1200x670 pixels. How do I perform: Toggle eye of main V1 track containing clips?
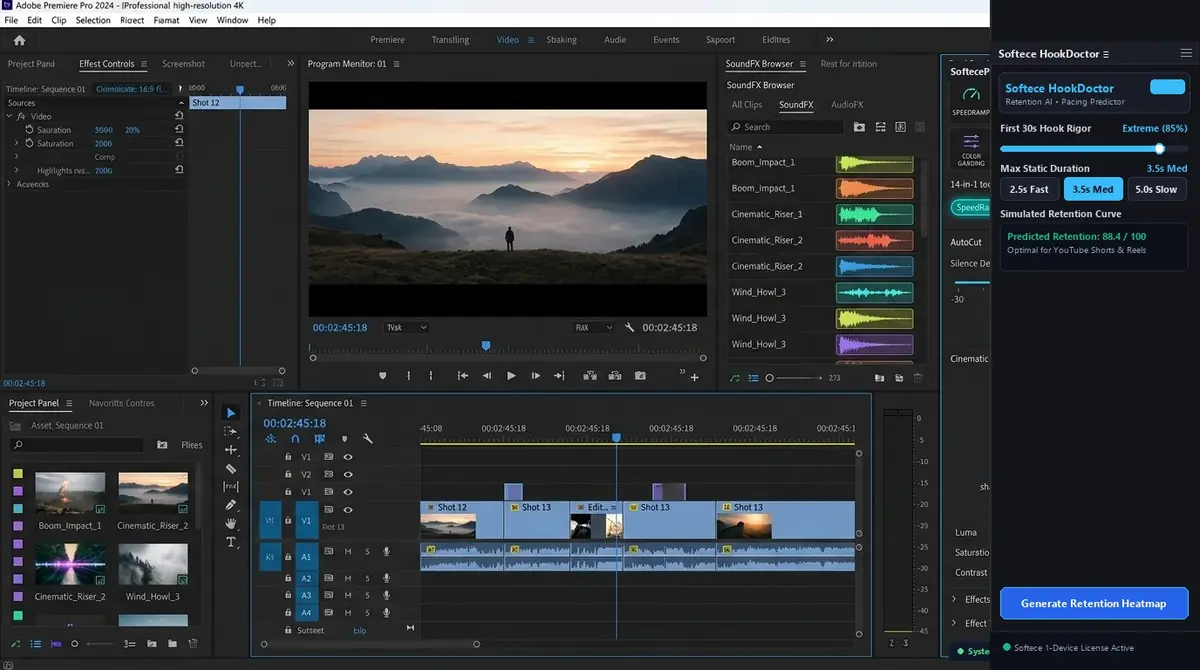coord(348,511)
